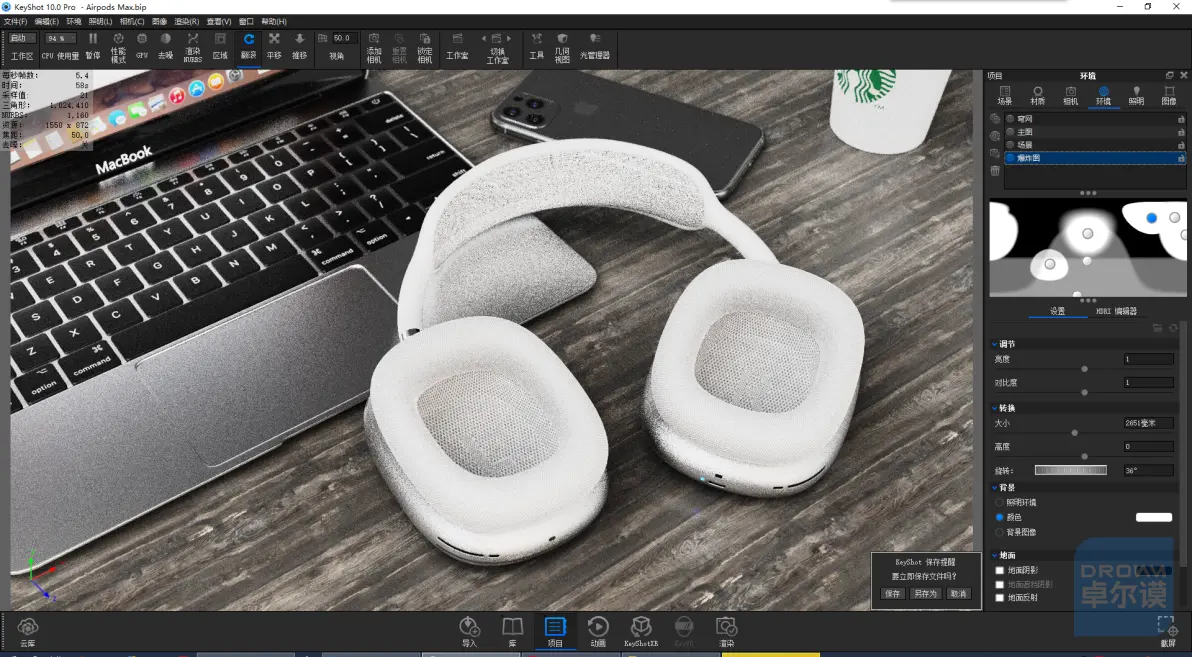1192x657 pixels.
Task: Open the white background color swatch
Action: pos(1153,517)
